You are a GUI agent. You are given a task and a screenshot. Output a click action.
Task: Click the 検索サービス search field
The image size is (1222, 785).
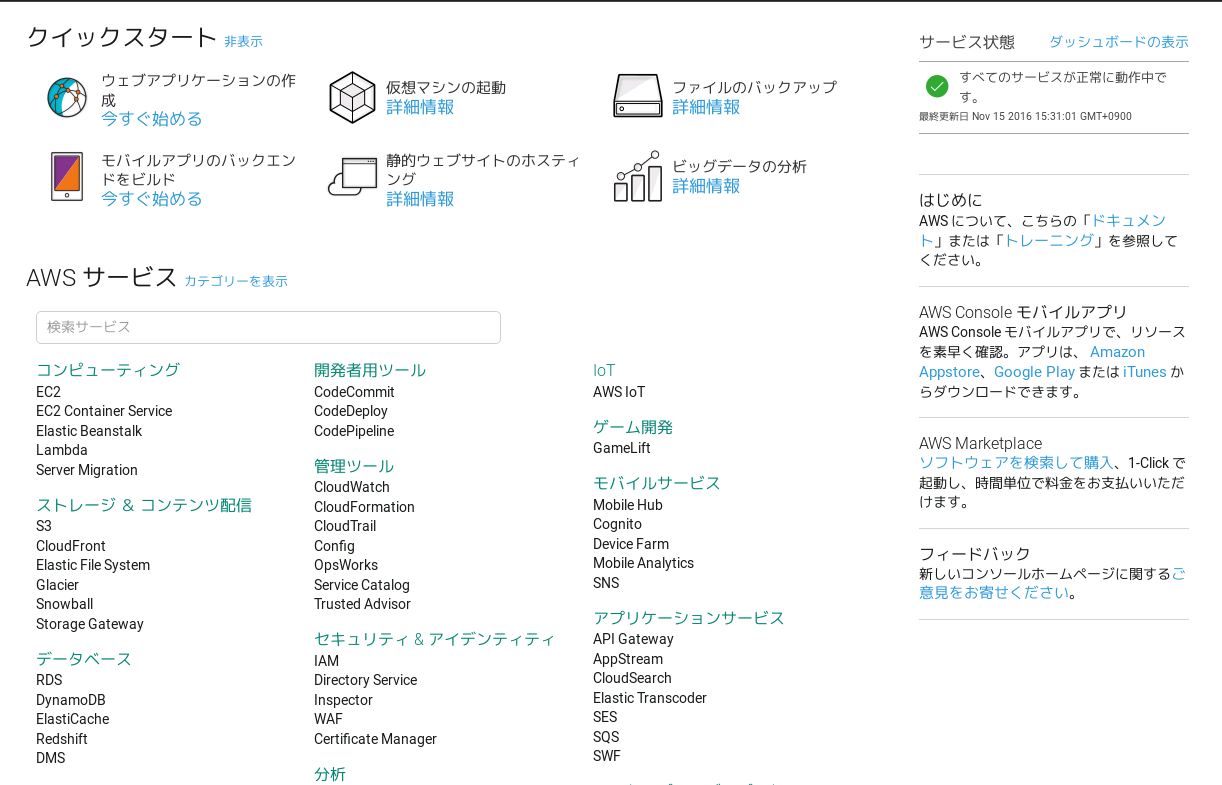[x=268, y=327]
